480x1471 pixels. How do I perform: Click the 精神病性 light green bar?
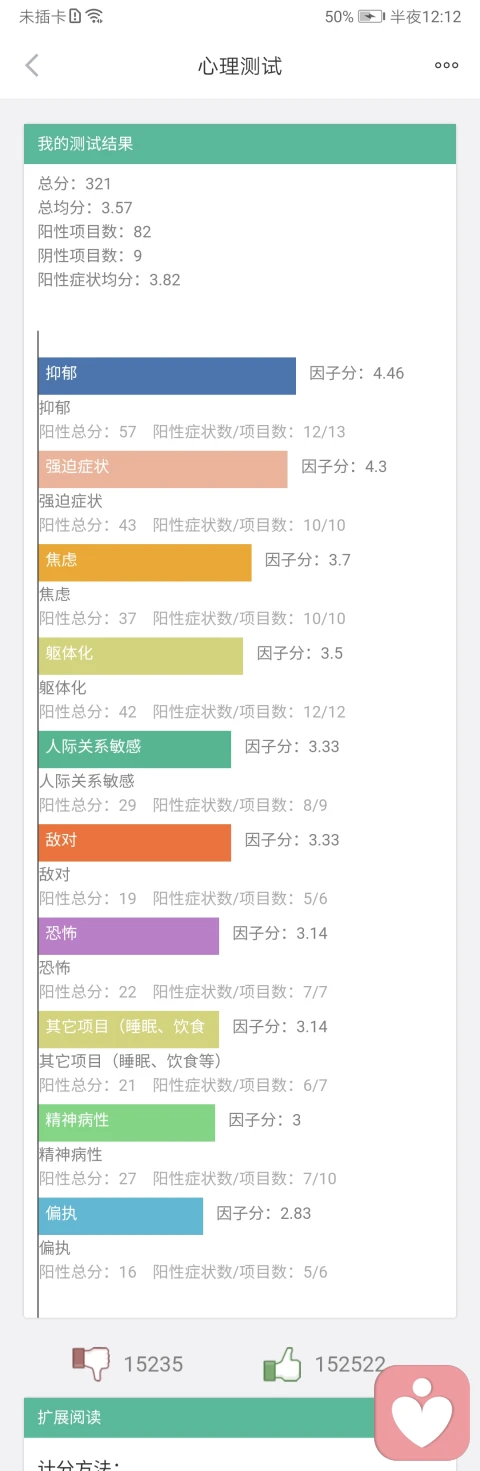127,1122
